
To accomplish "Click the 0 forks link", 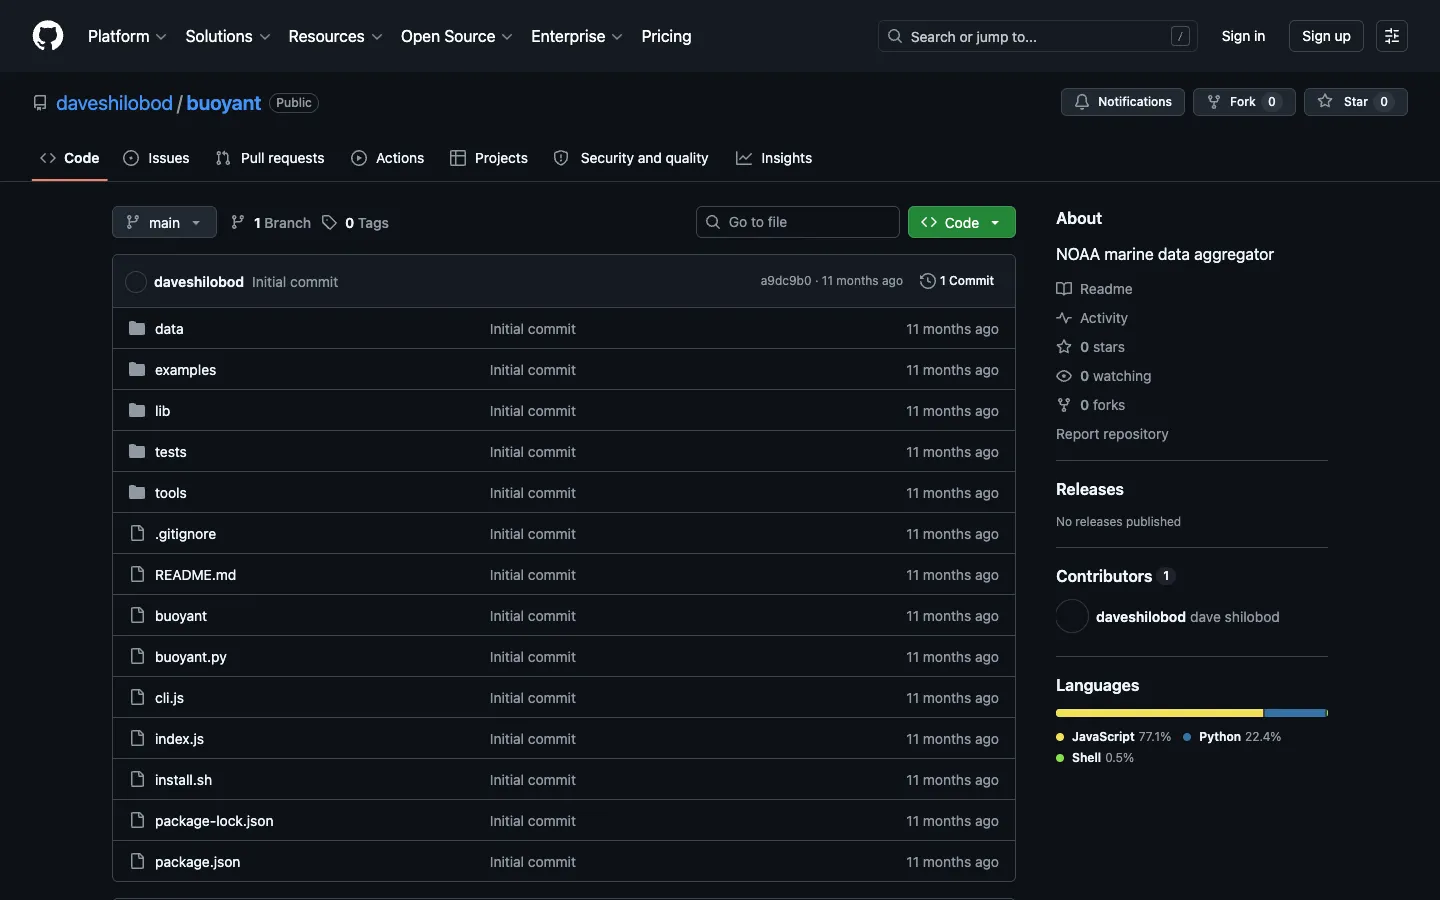I will click(x=1090, y=405).
